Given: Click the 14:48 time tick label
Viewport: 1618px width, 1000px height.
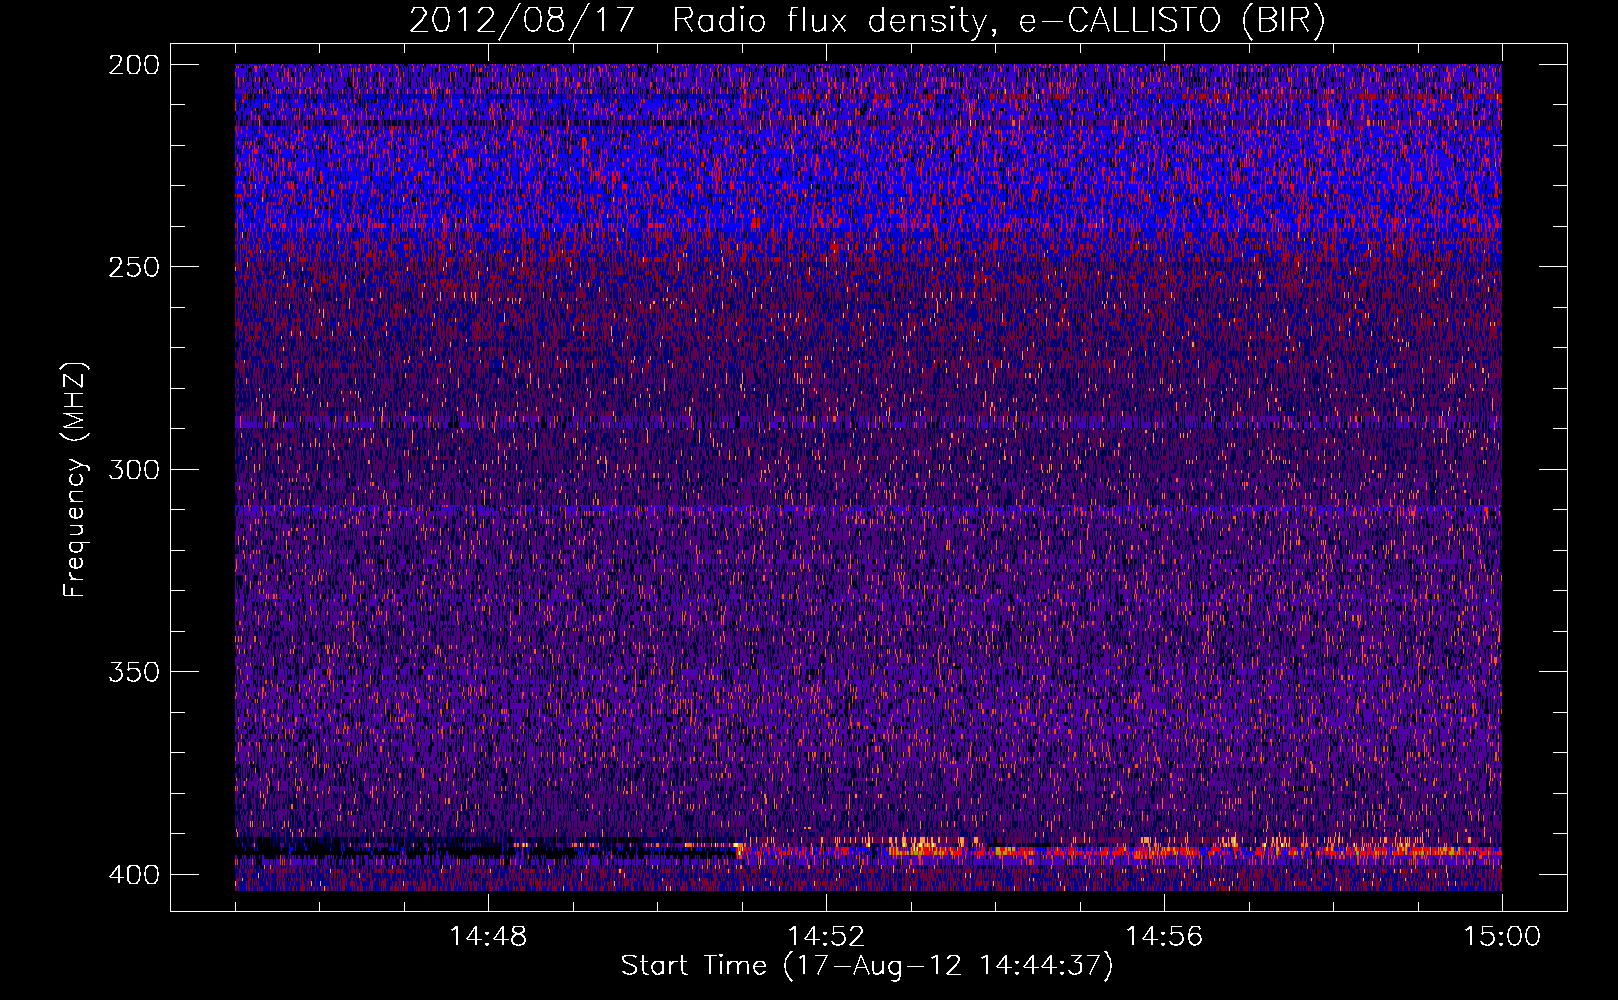Looking at the screenshot, I should (x=488, y=936).
